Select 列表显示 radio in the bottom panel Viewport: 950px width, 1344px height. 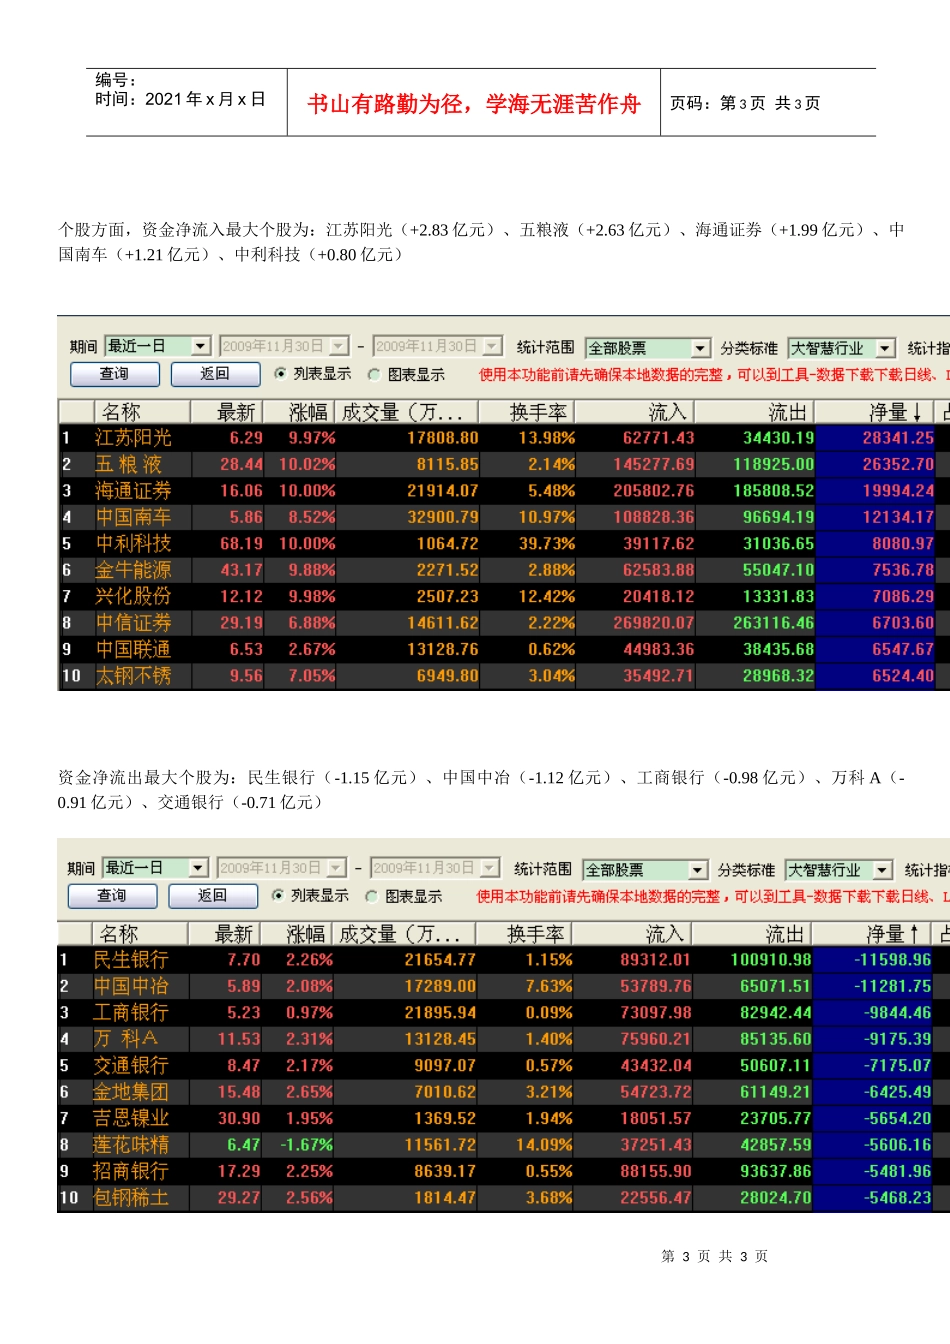(278, 896)
